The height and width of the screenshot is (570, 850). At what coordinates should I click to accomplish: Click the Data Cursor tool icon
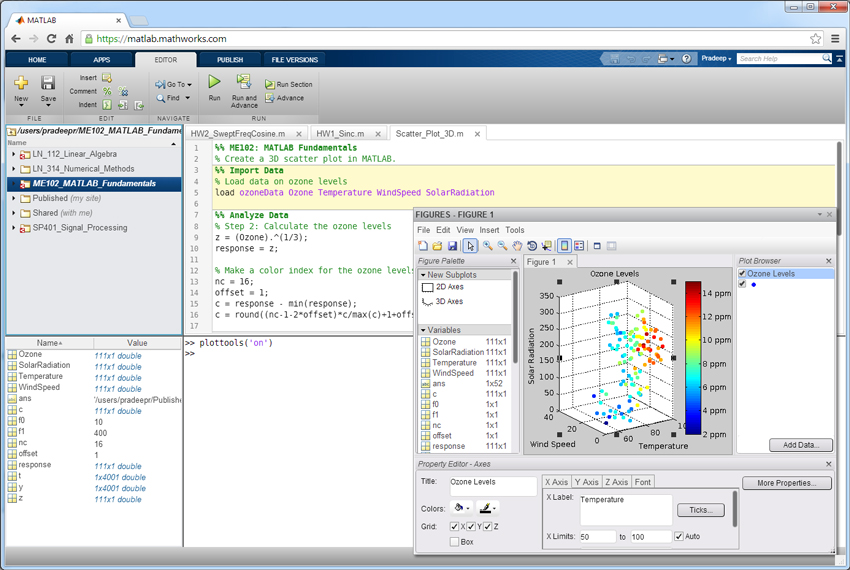click(x=546, y=246)
